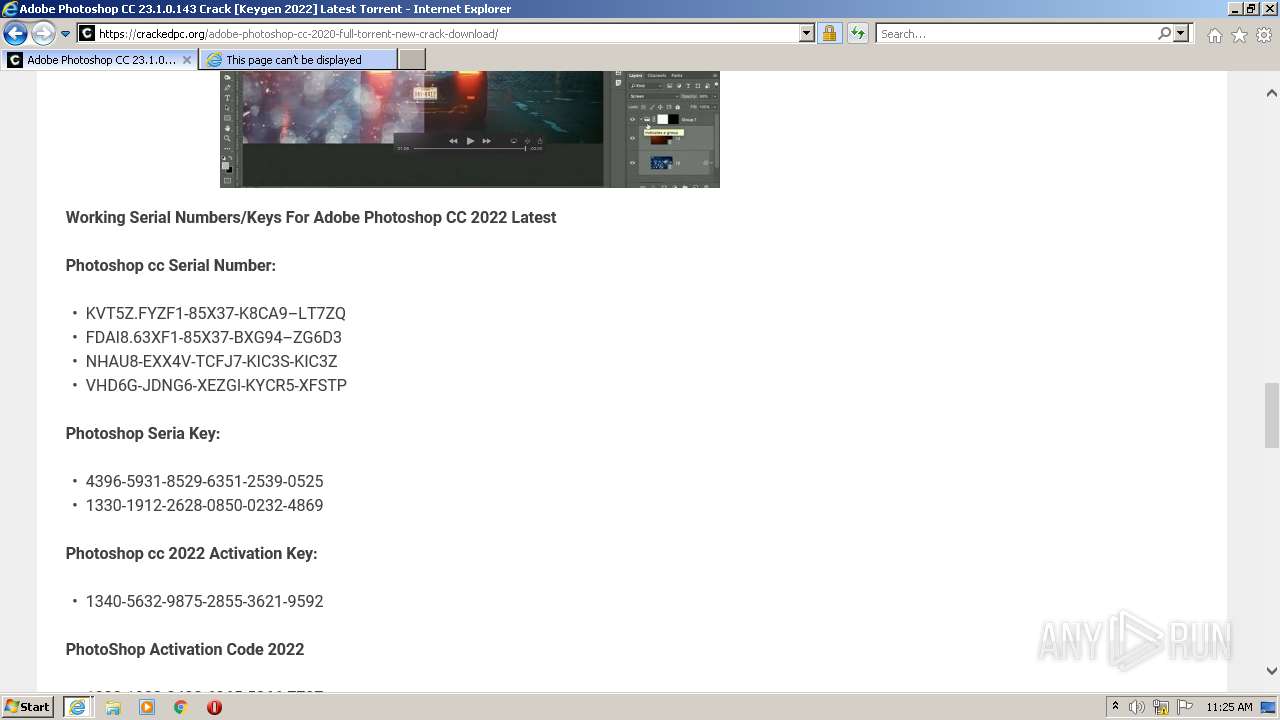
Task: Switch to 'This page can't be displayed' tab
Action: (297, 59)
